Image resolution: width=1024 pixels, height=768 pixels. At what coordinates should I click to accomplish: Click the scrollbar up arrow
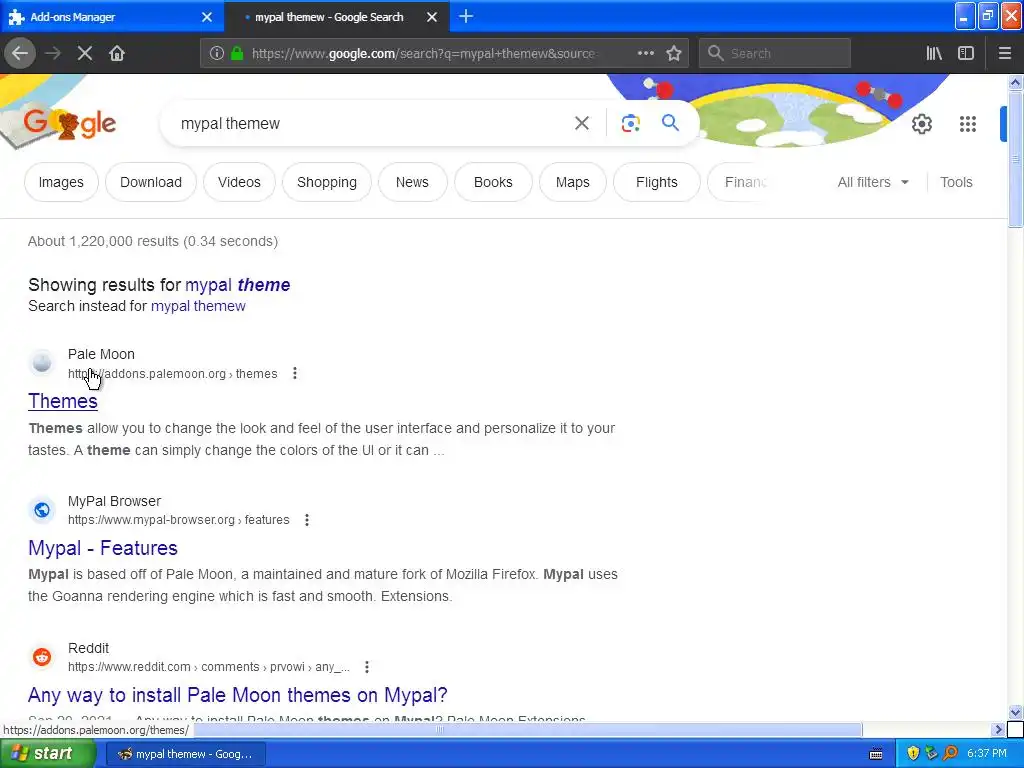(x=1015, y=82)
